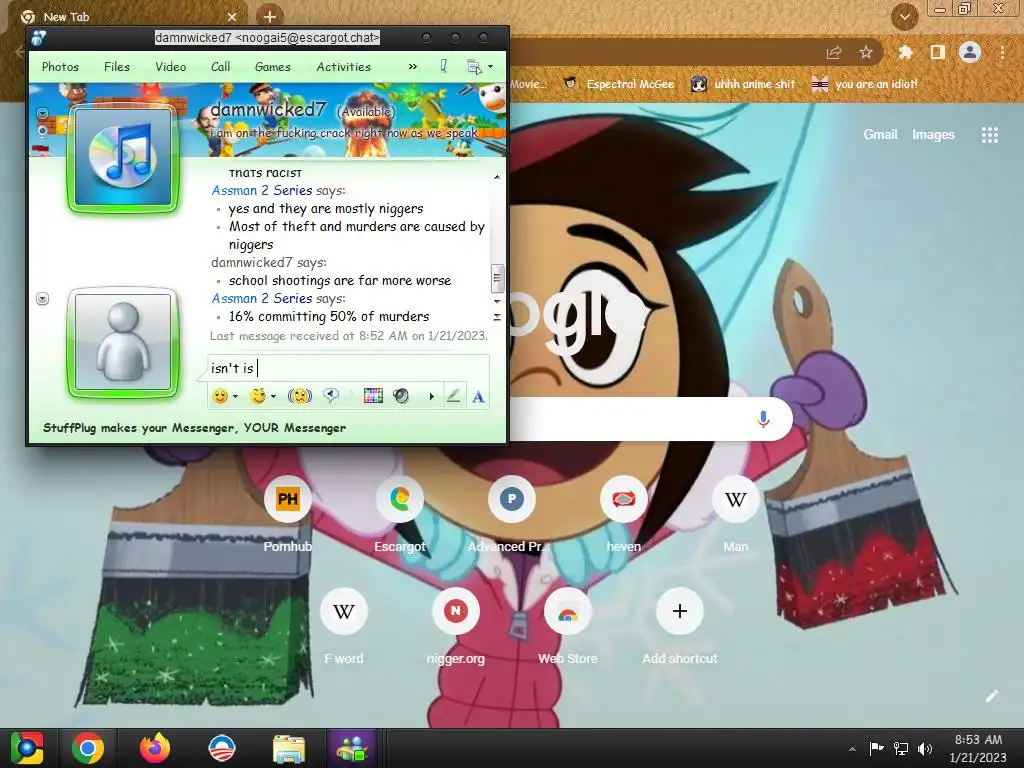Click your own default avatar picture
1024x768 pixels.
pyautogui.click(x=123, y=342)
